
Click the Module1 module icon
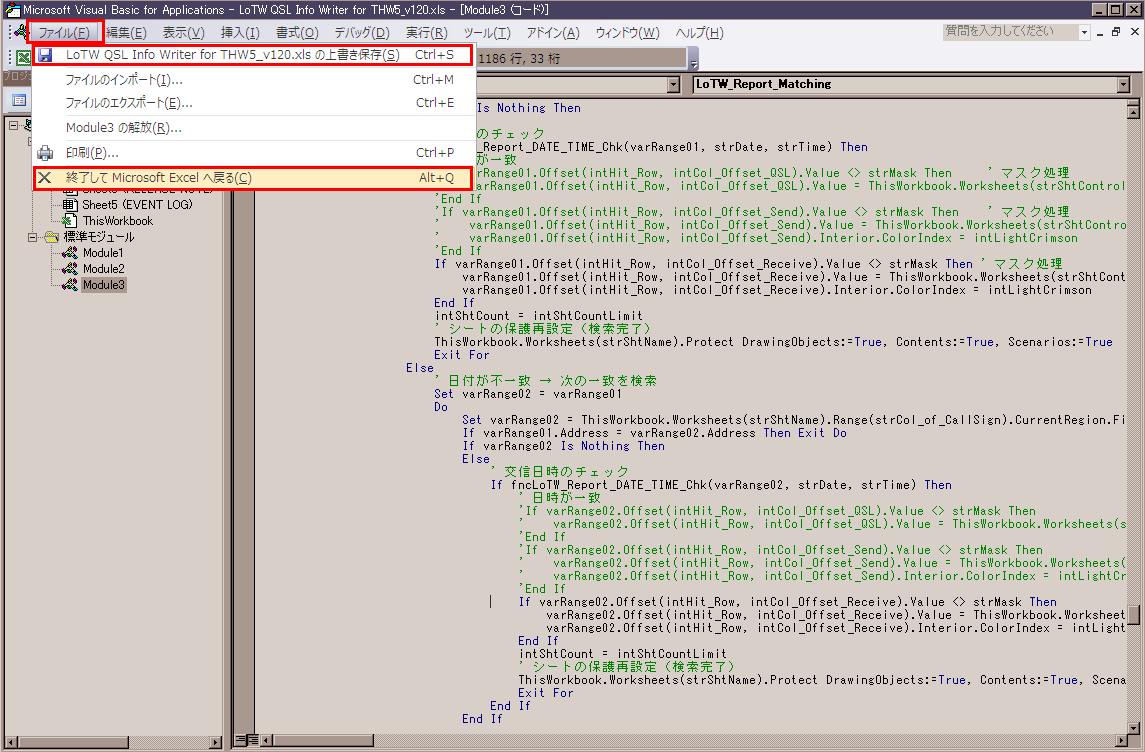[69, 253]
